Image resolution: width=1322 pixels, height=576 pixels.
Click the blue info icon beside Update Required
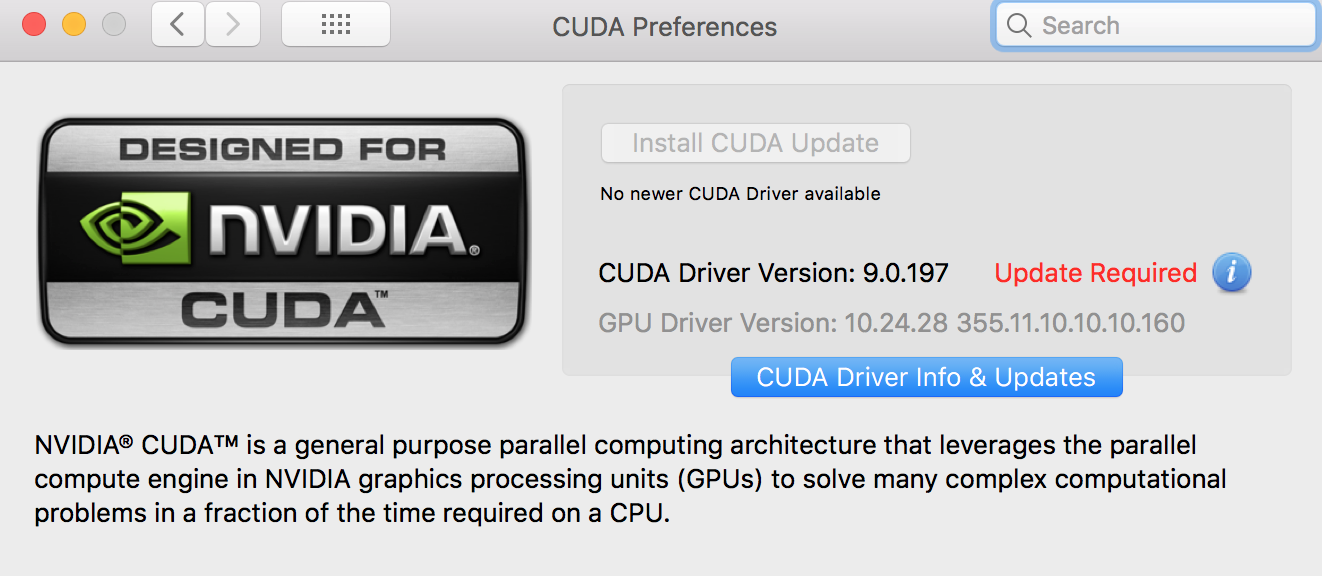(1231, 272)
